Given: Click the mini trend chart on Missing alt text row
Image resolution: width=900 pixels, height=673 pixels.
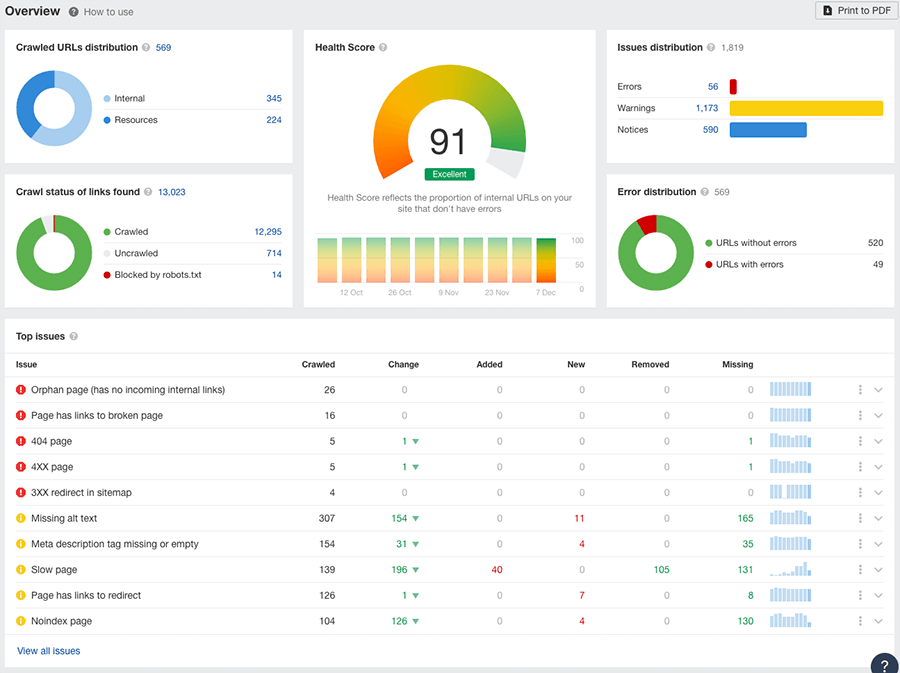Looking at the screenshot, I should pos(790,518).
